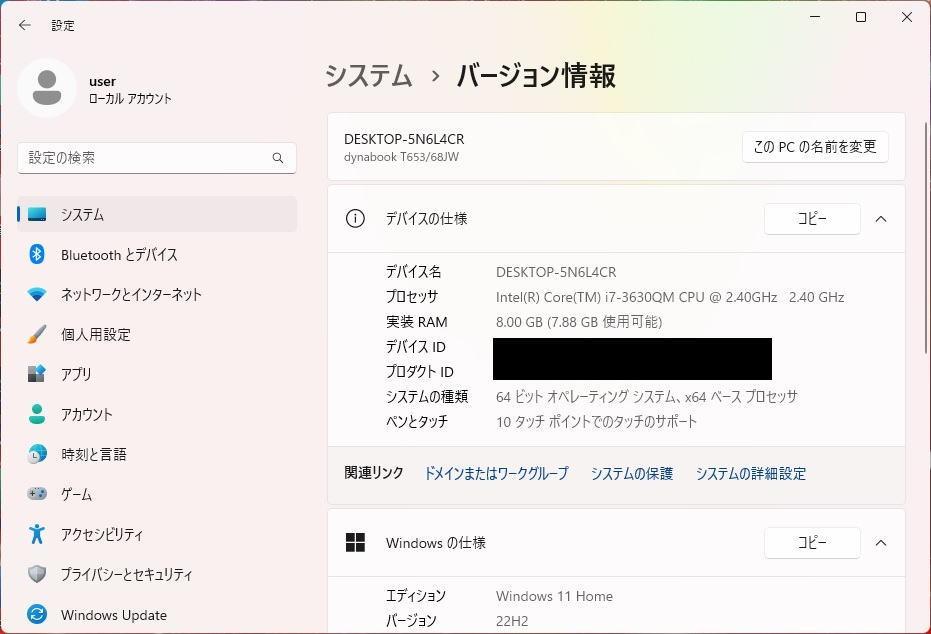Maximize the settings window

[x=861, y=17]
